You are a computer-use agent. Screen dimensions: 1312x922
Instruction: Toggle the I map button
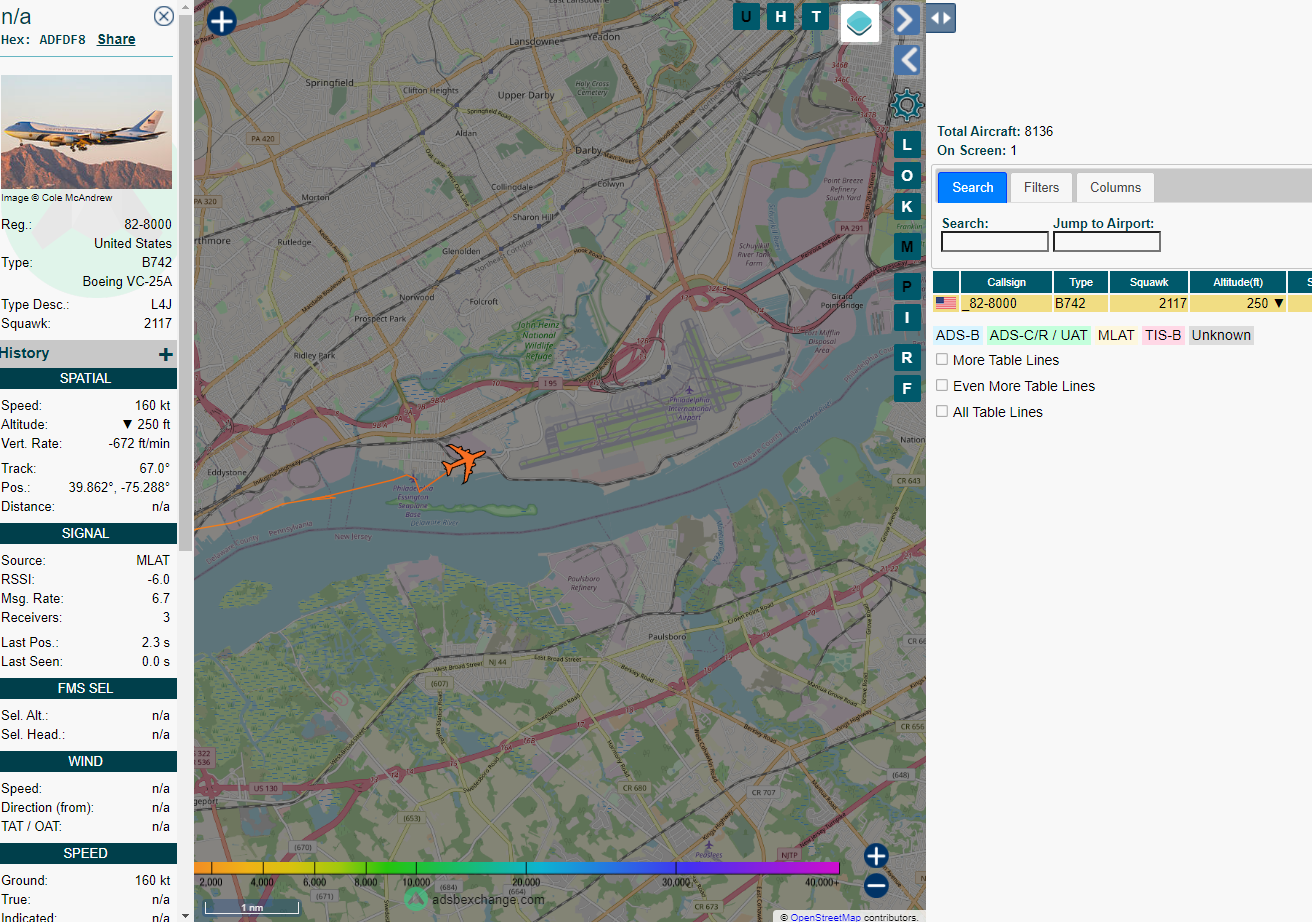pyautogui.click(x=907, y=318)
